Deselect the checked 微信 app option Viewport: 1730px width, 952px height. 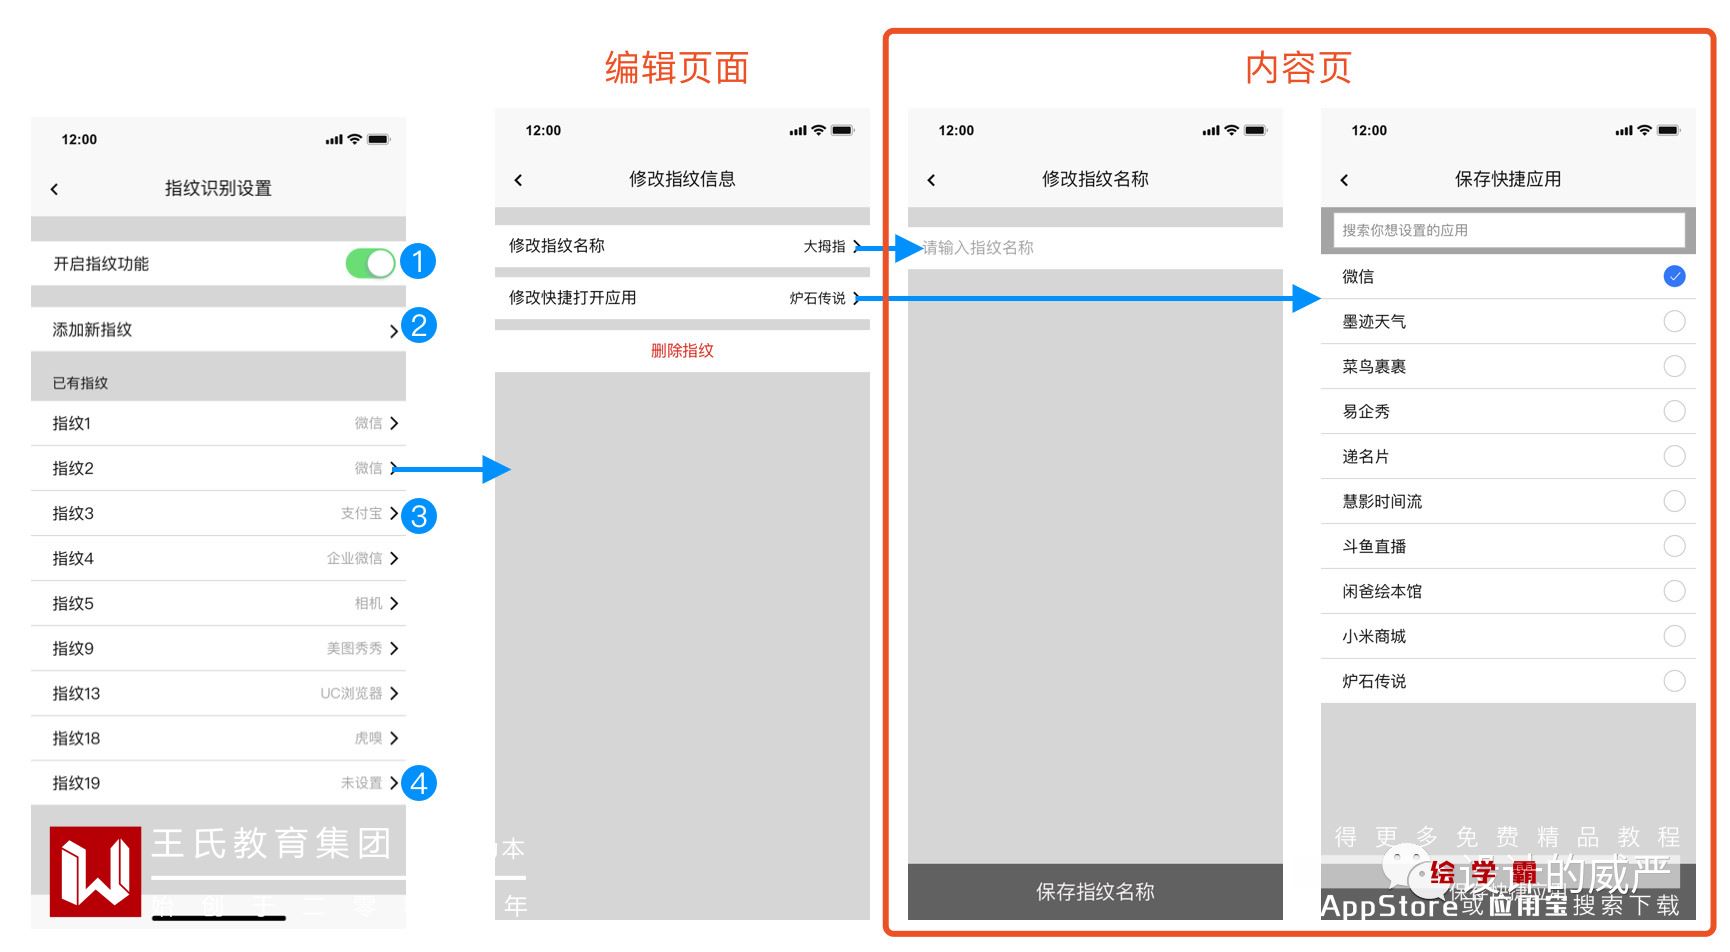pyautogui.click(x=1674, y=276)
